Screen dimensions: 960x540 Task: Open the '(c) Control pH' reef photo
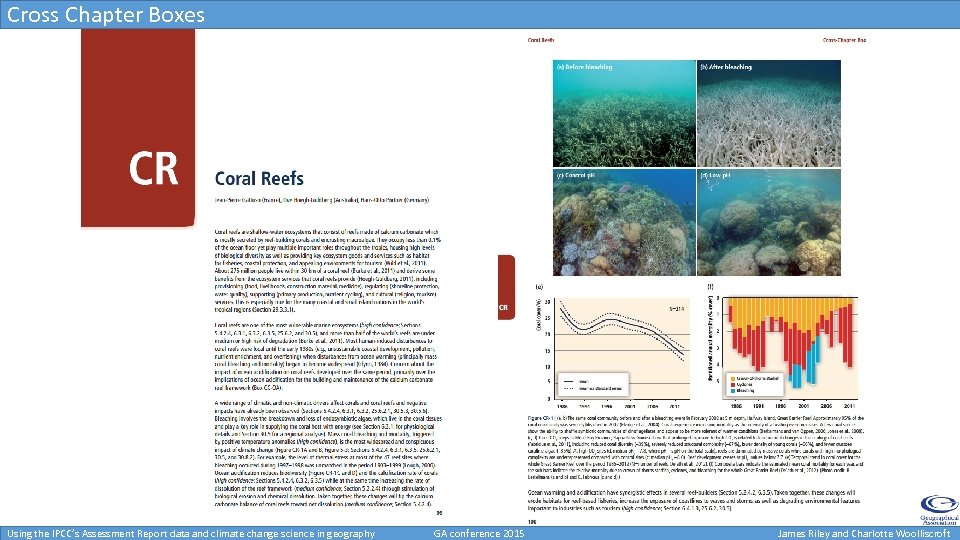click(x=624, y=222)
